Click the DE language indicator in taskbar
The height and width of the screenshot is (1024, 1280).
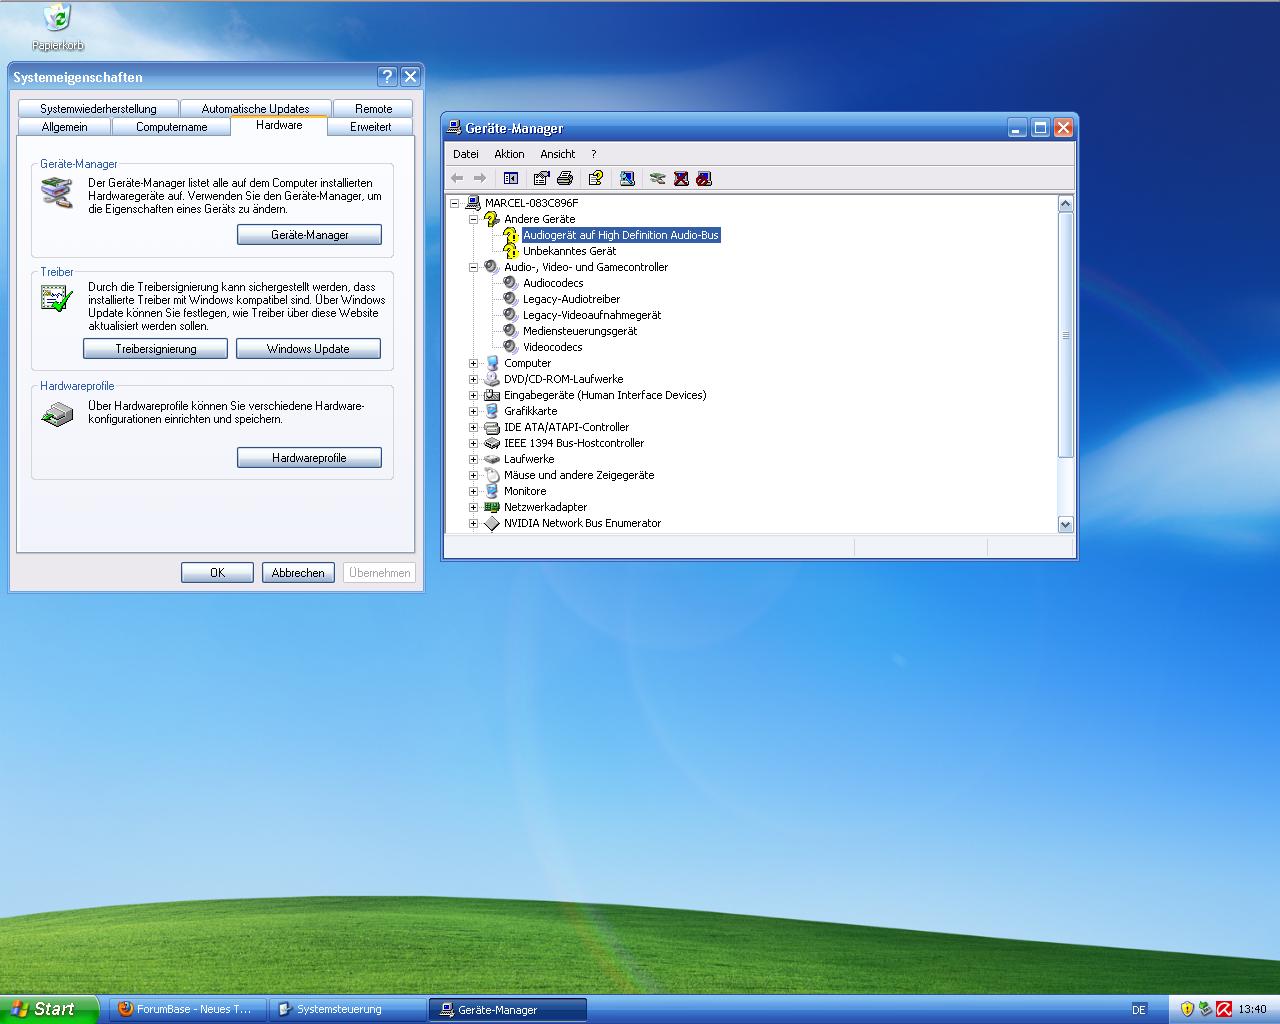tap(1139, 1010)
